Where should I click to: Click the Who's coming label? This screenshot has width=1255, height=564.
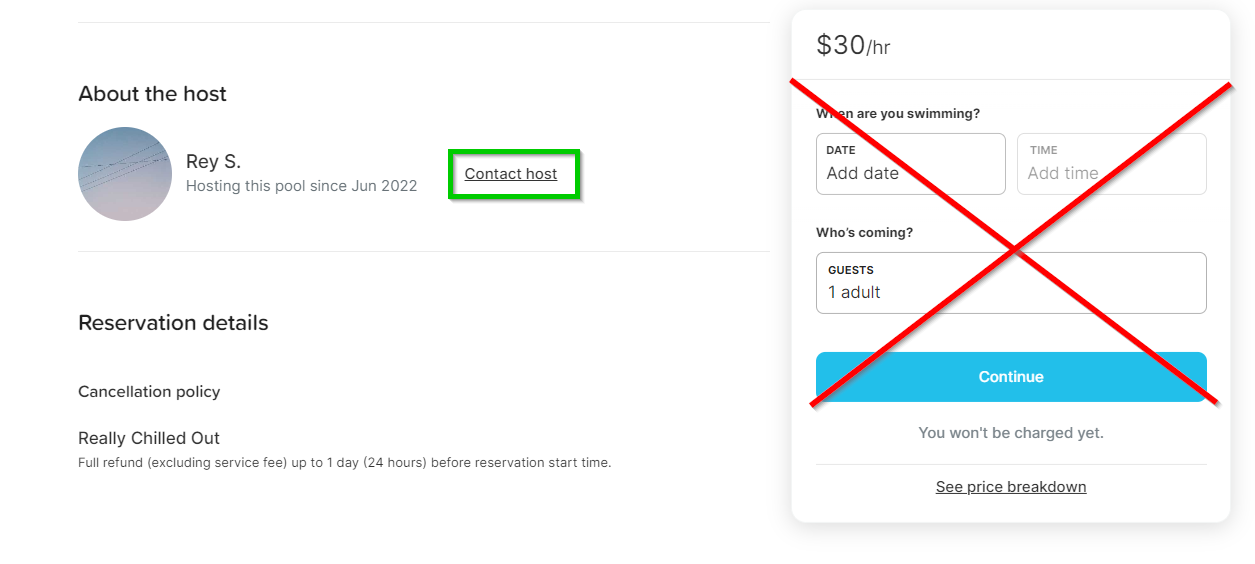click(864, 233)
